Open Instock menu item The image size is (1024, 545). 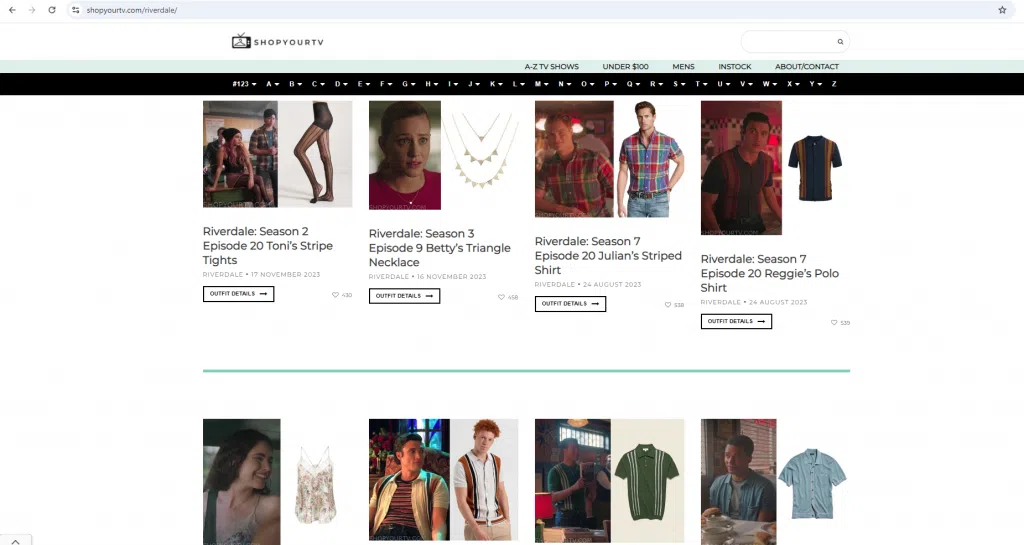coord(735,67)
